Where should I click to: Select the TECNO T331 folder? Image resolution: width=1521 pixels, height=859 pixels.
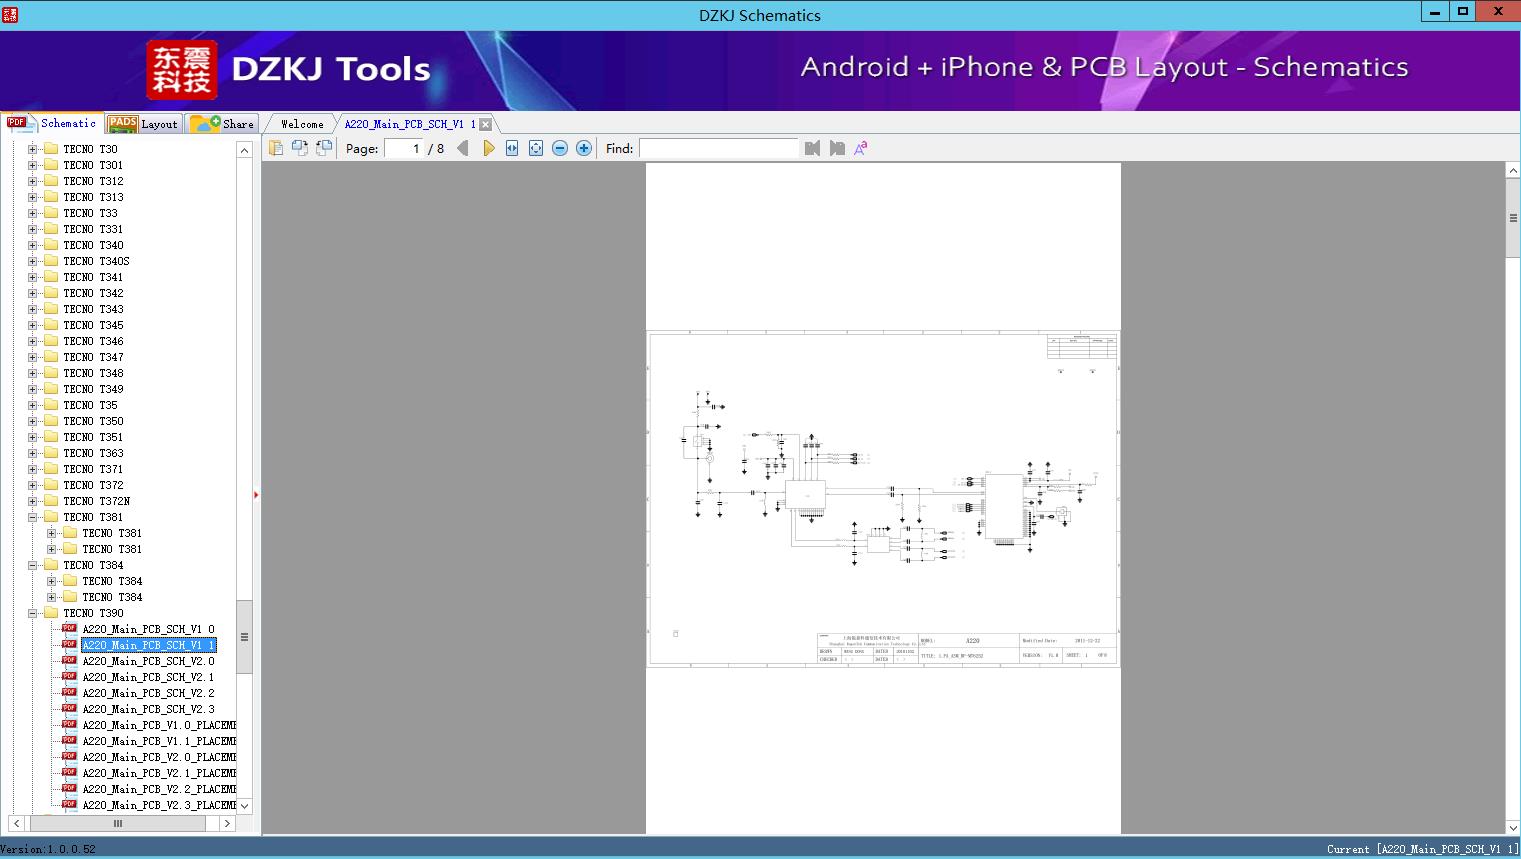(93, 229)
